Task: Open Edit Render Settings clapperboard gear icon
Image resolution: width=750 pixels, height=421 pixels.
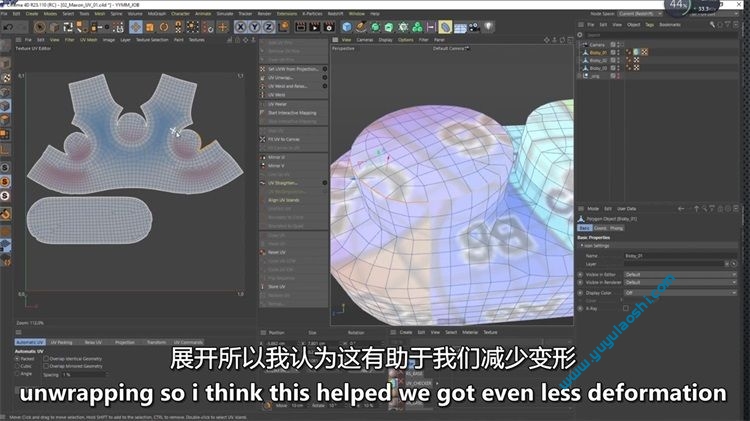Action: pos(329,27)
